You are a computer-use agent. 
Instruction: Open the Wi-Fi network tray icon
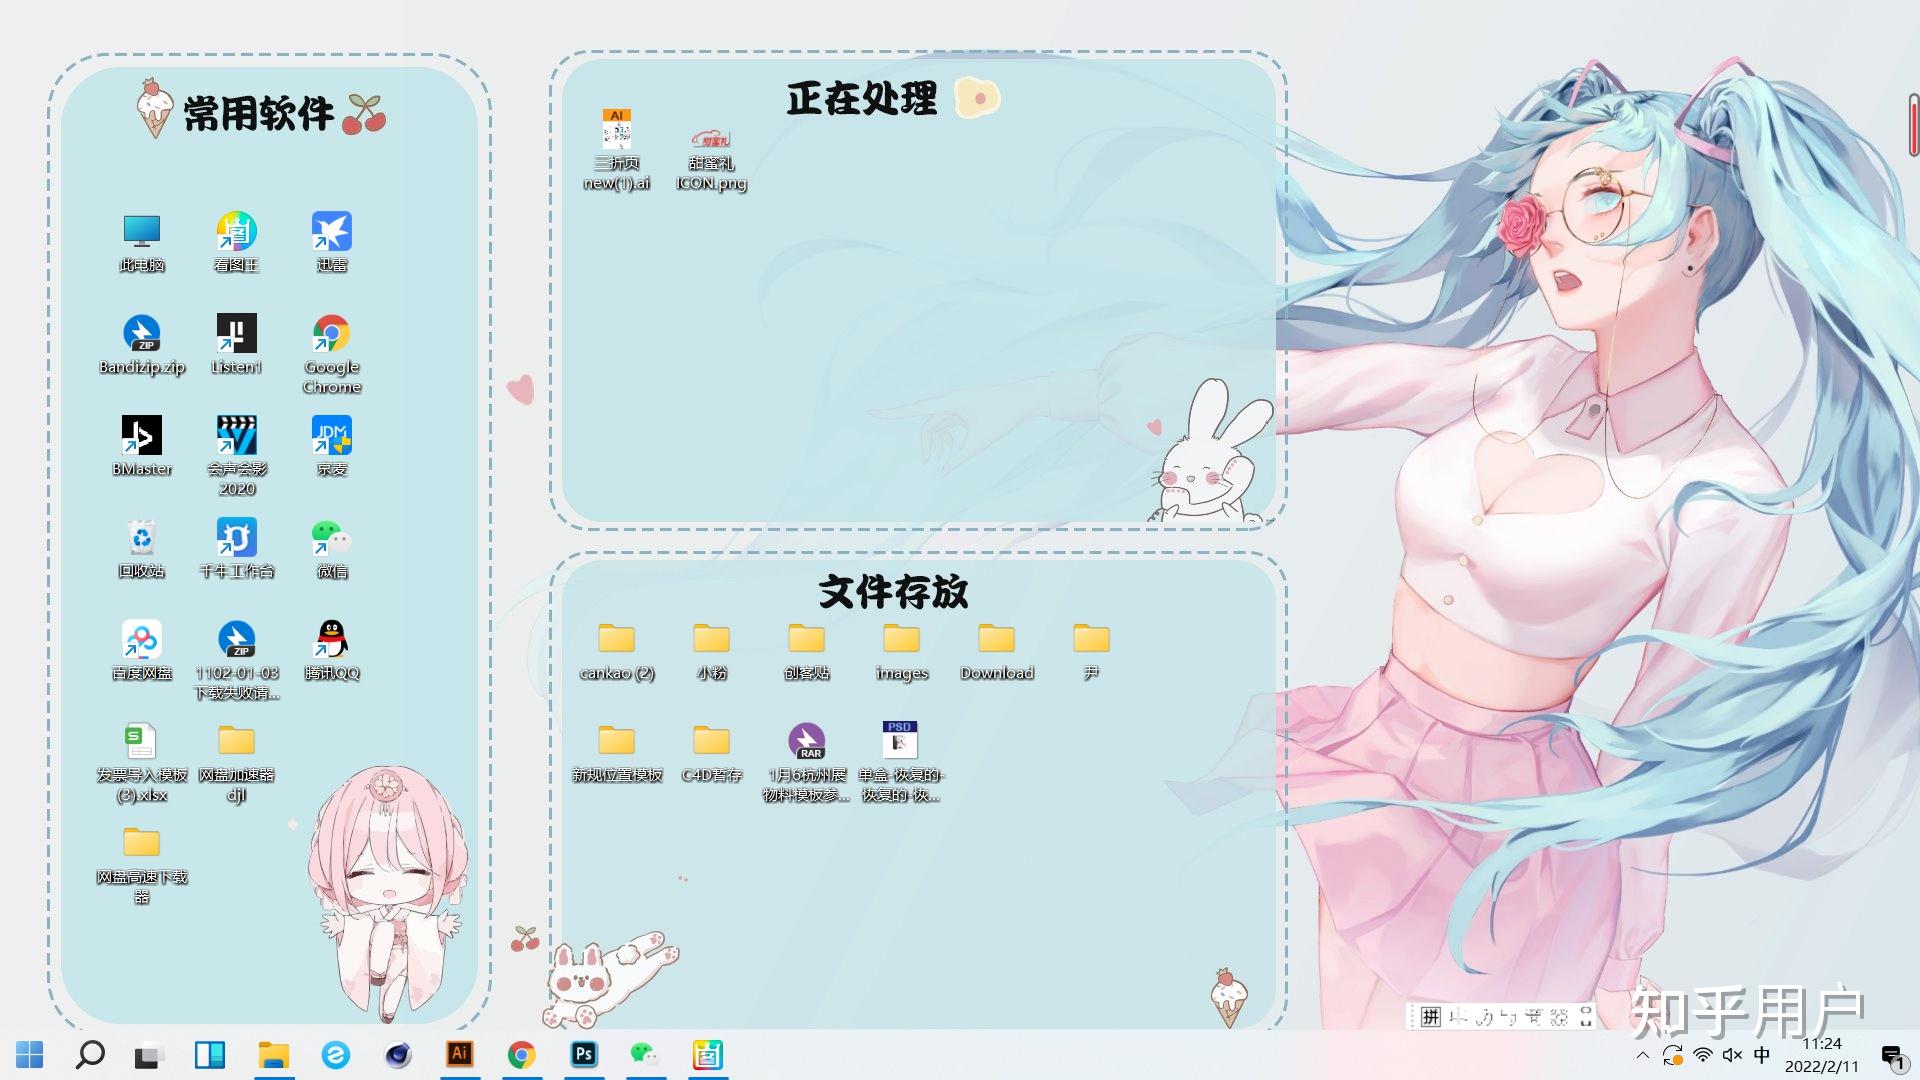click(1702, 1055)
